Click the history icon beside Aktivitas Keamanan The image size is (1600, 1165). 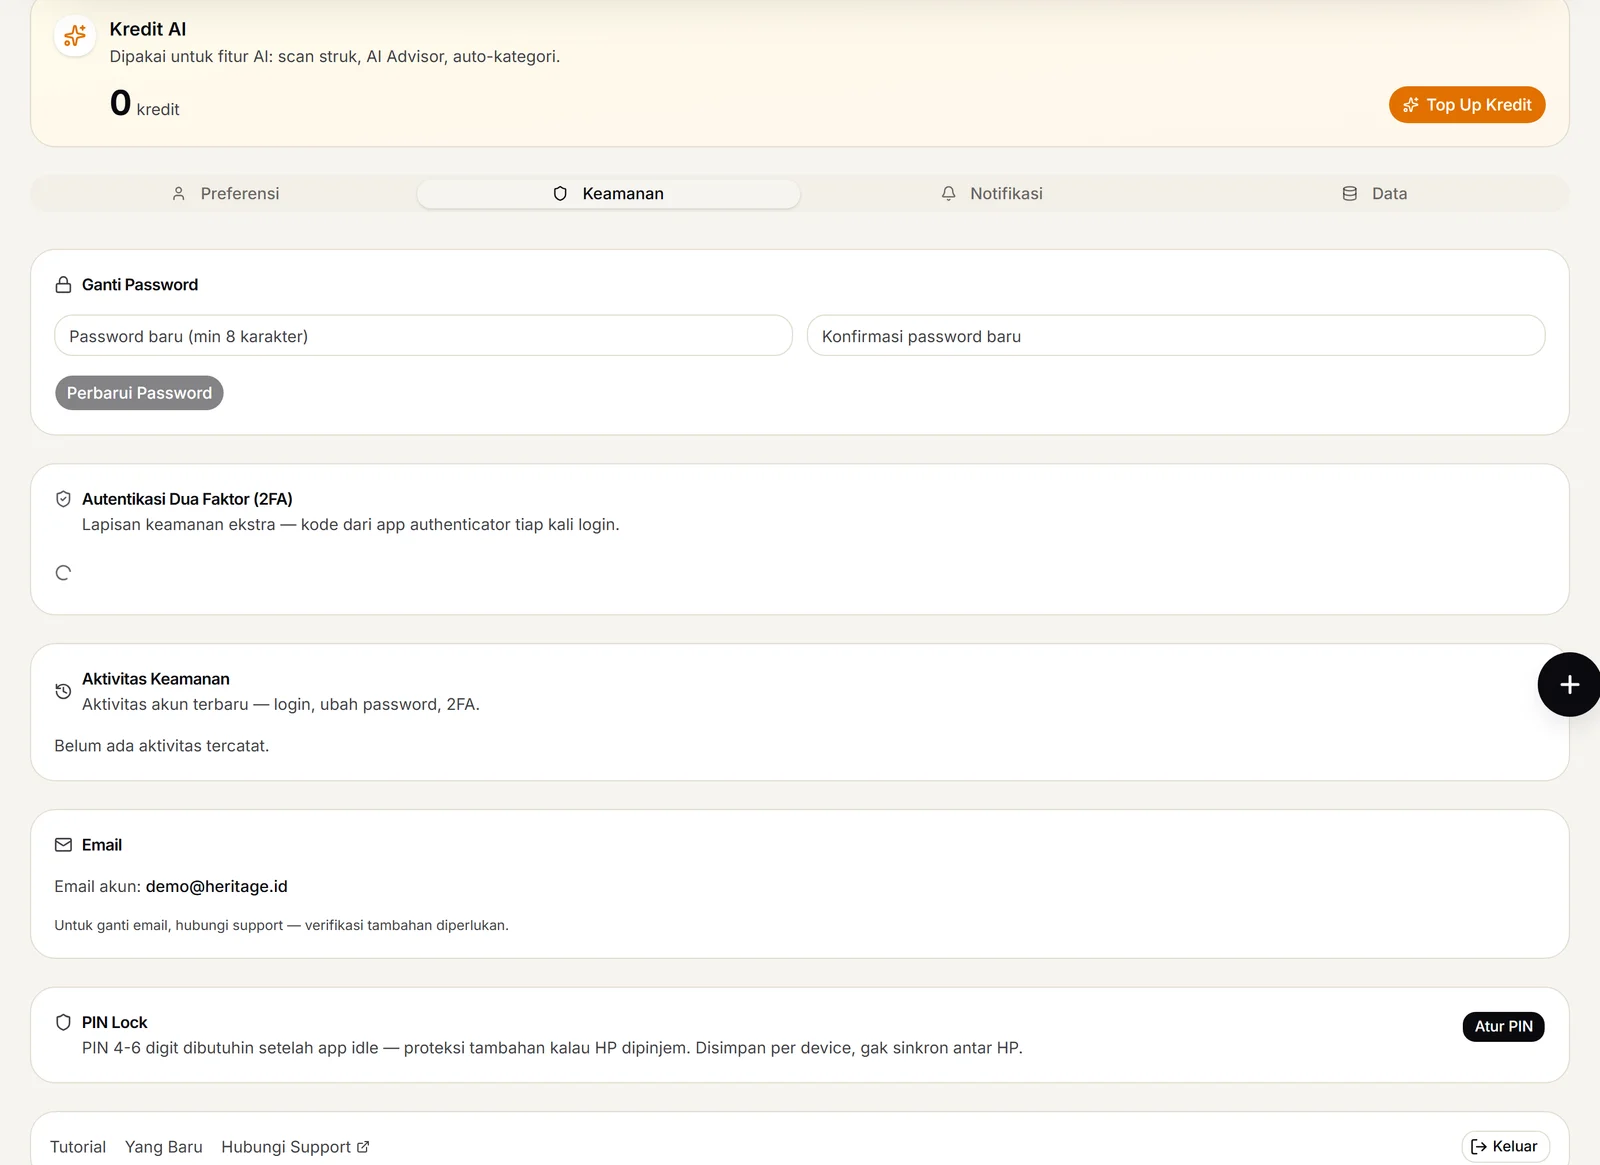click(63, 691)
